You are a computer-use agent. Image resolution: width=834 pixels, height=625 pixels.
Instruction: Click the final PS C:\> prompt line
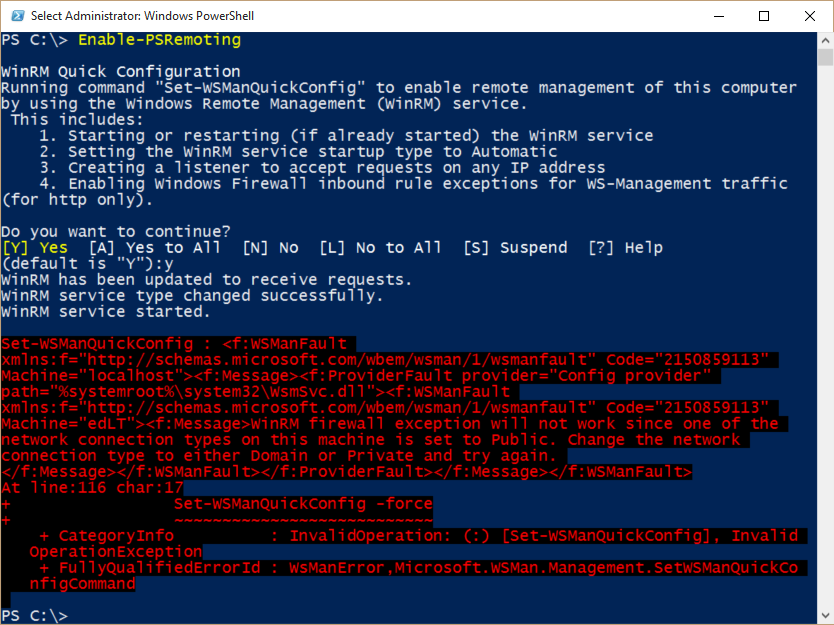pyautogui.click(x=35, y=615)
